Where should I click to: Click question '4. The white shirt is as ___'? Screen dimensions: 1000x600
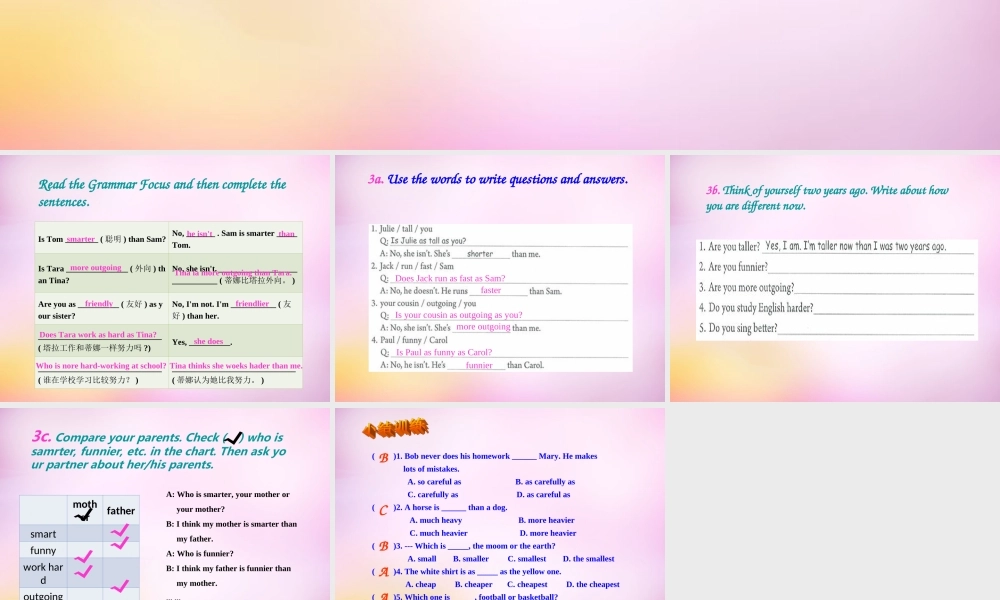point(477,571)
